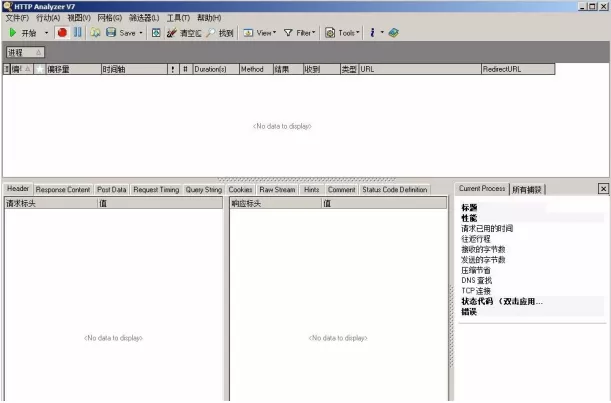Open the 工具(T) menu
Screen dimensions: 611x403
click(x=178, y=18)
